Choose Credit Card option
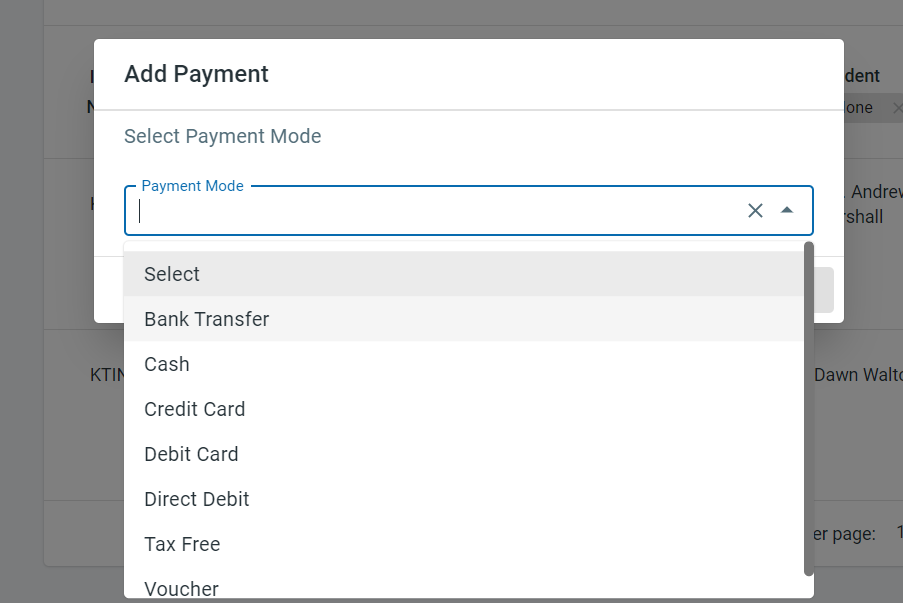Viewport: 903px width, 603px height. (194, 409)
